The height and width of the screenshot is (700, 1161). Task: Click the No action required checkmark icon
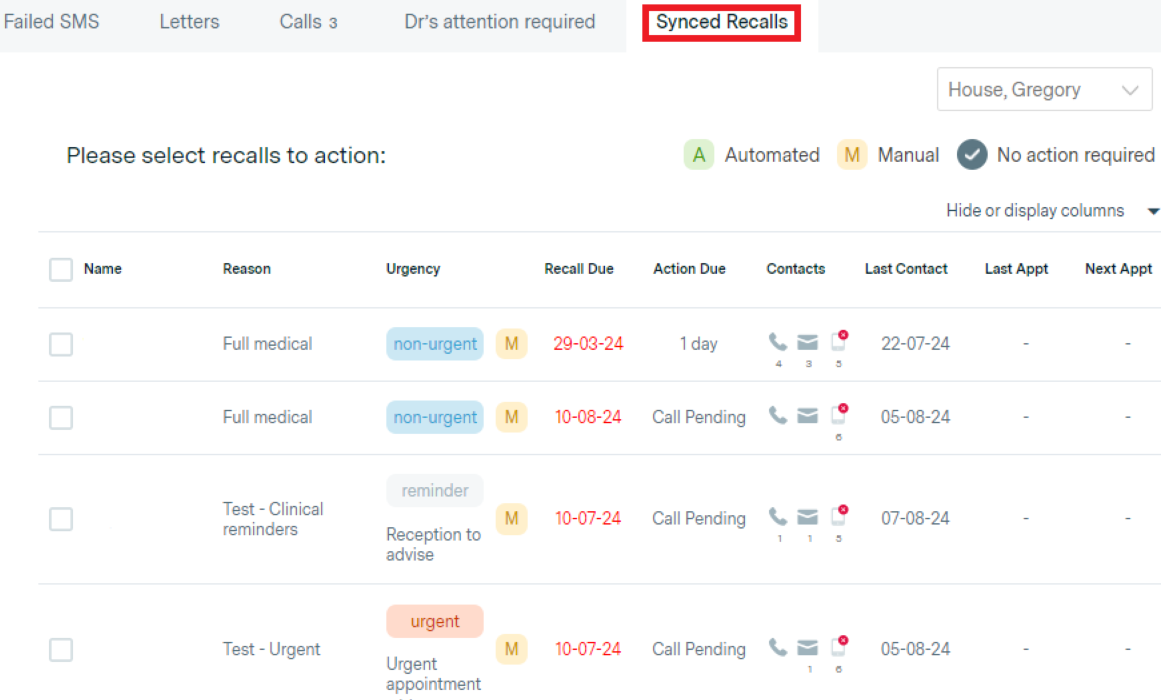coord(972,155)
